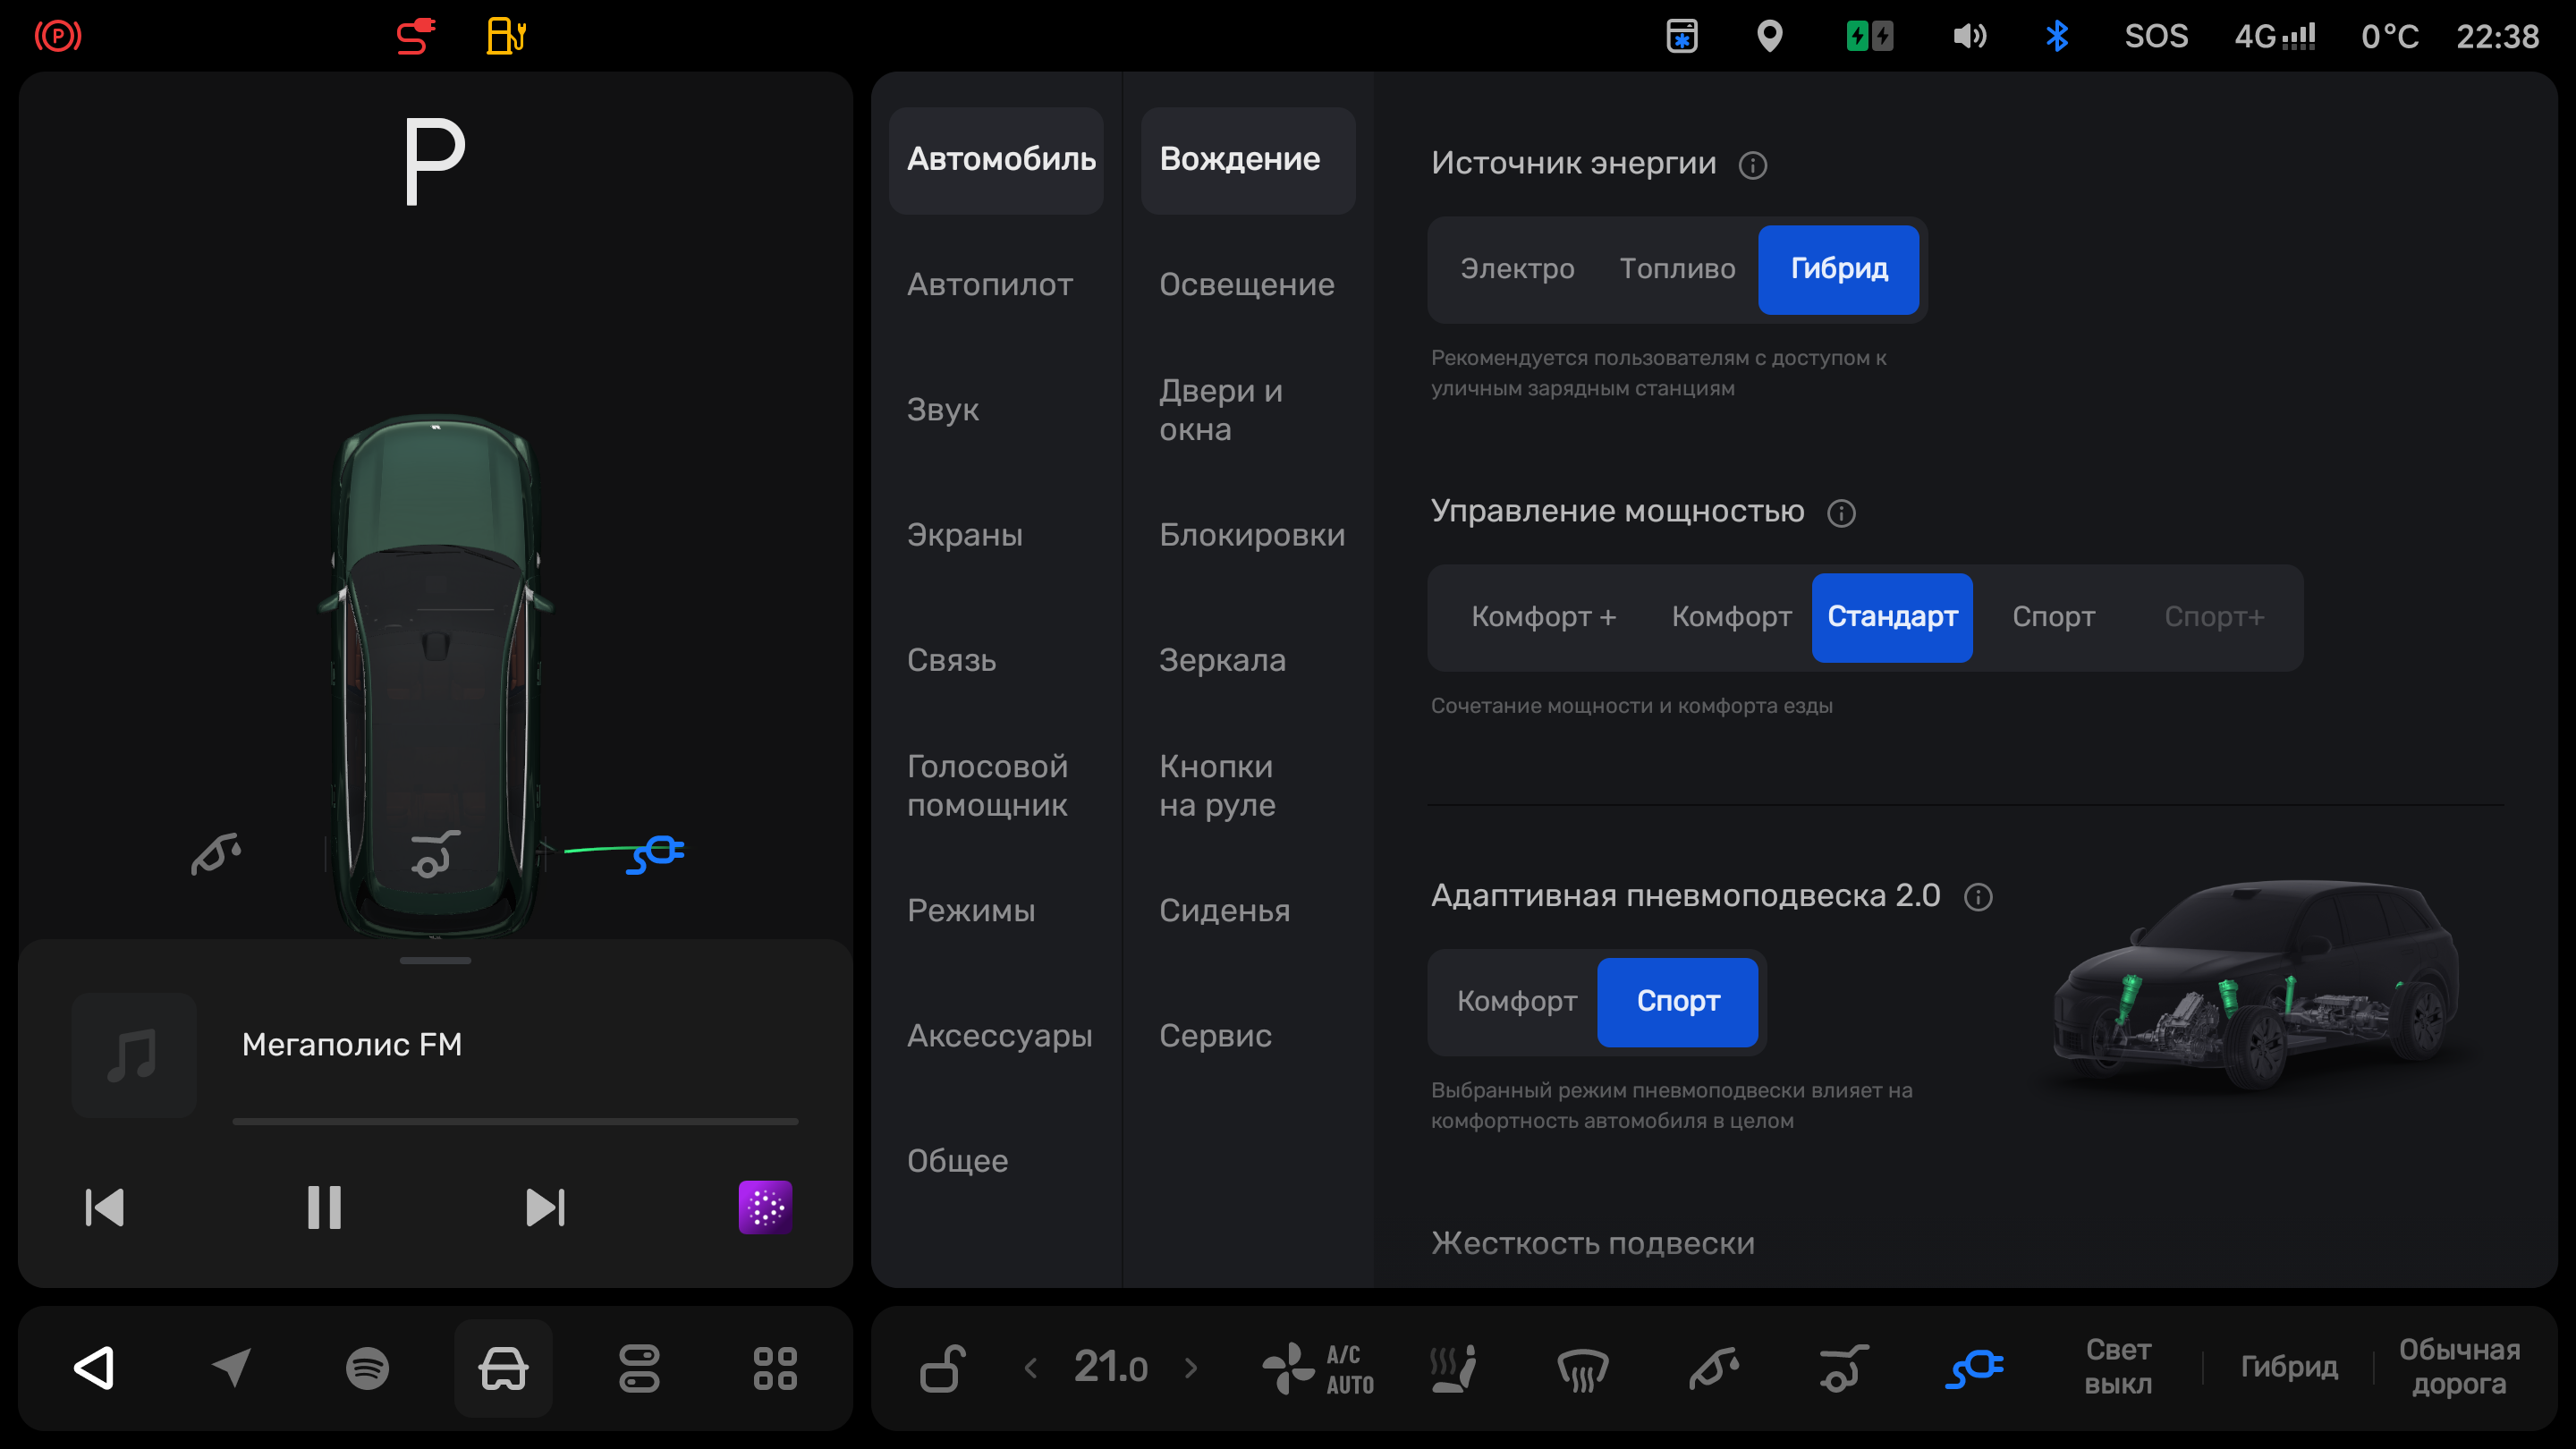Expand the media player drag handle

tap(435, 960)
